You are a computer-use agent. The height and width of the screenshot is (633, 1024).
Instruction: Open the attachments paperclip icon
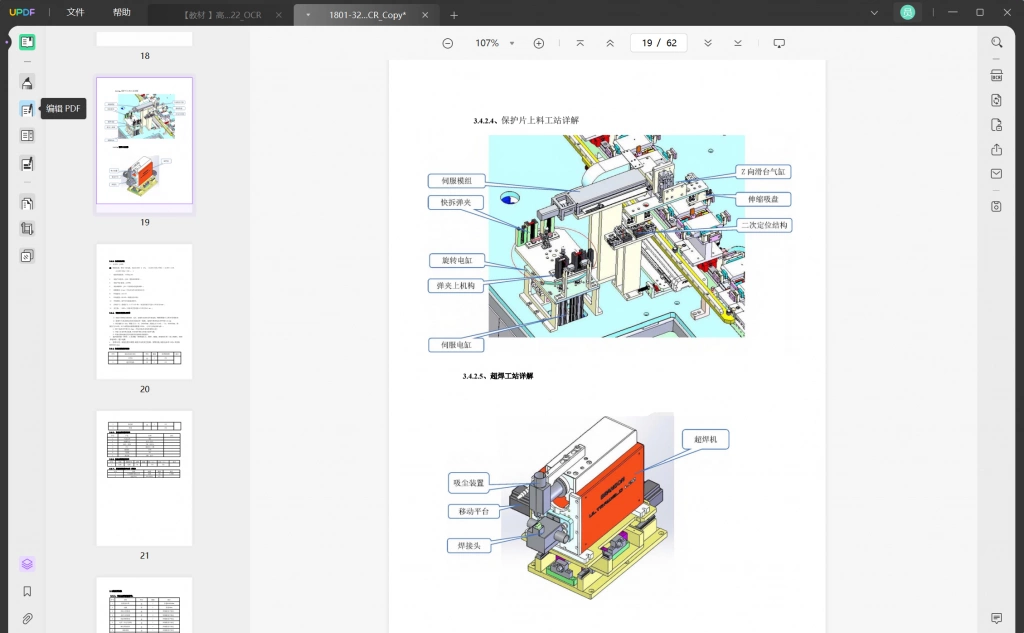(27, 618)
